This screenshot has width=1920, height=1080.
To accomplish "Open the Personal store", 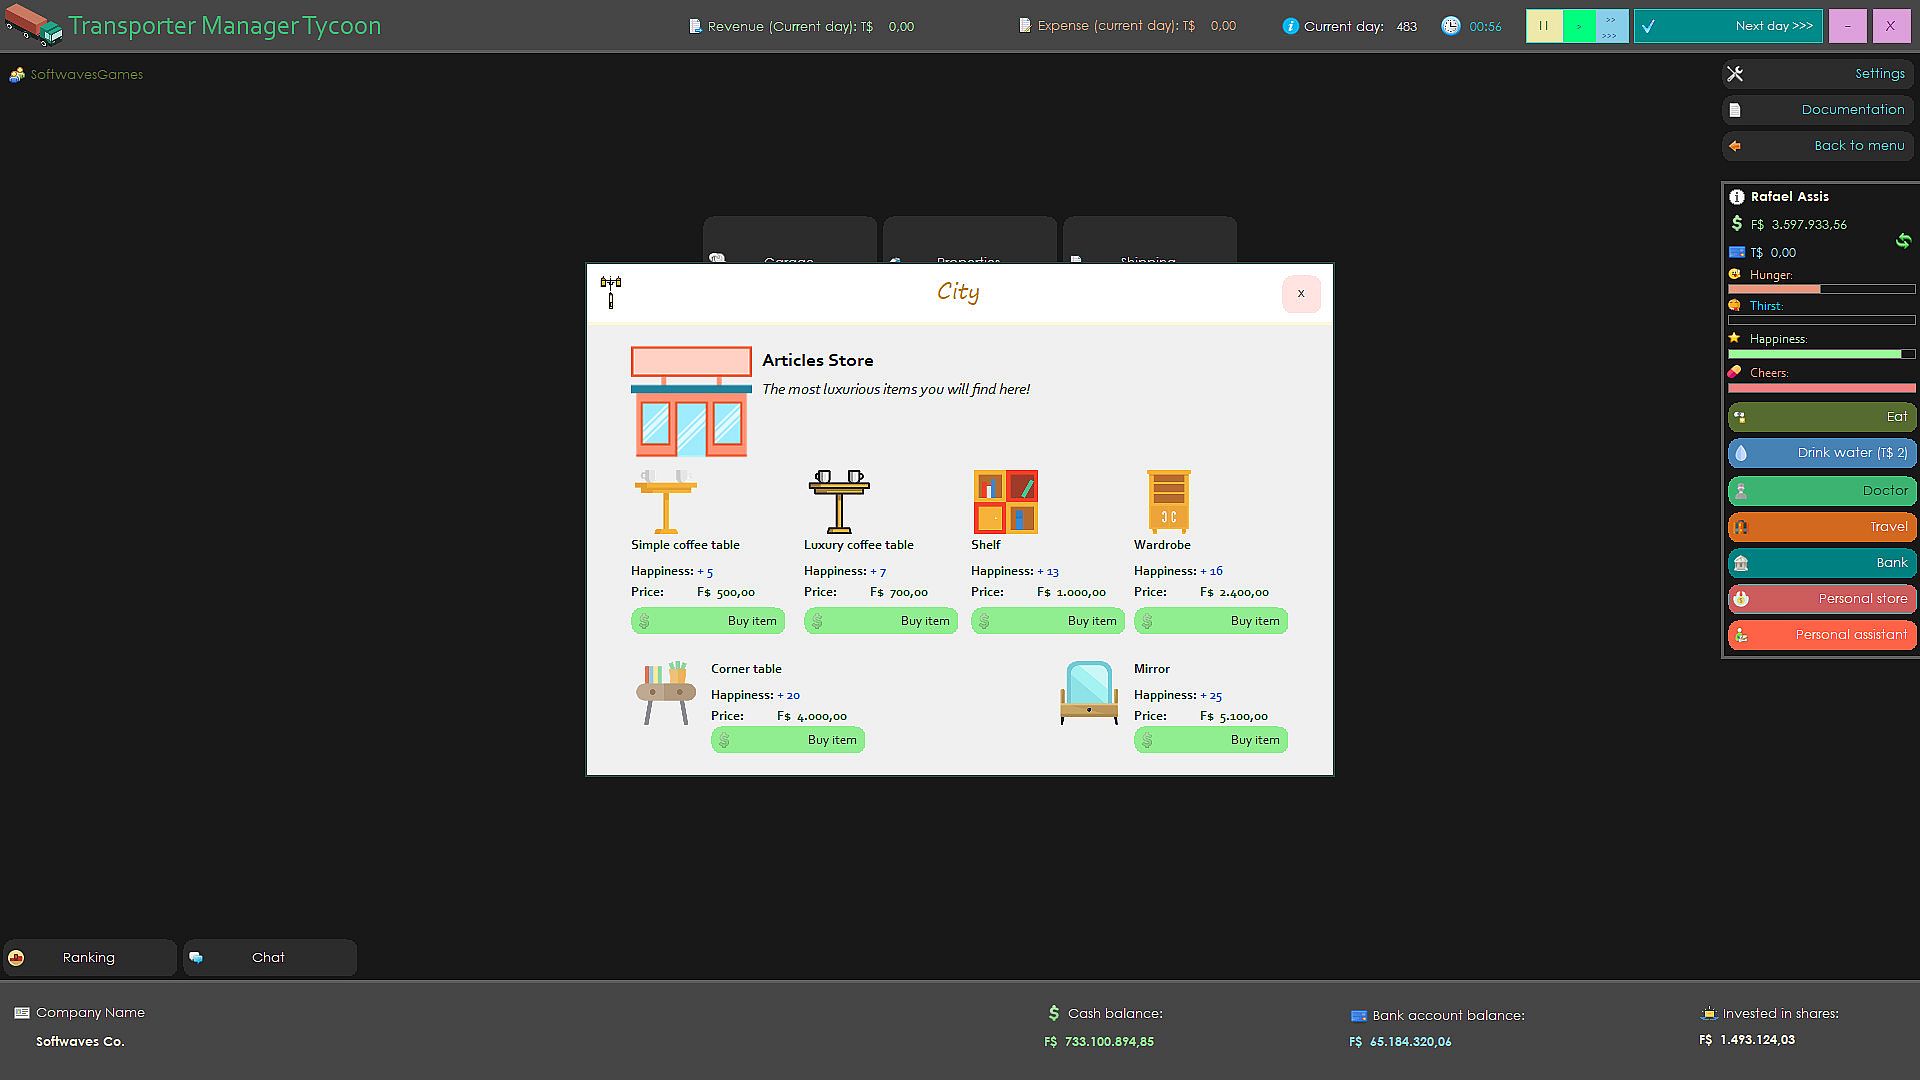I will click(x=1821, y=599).
